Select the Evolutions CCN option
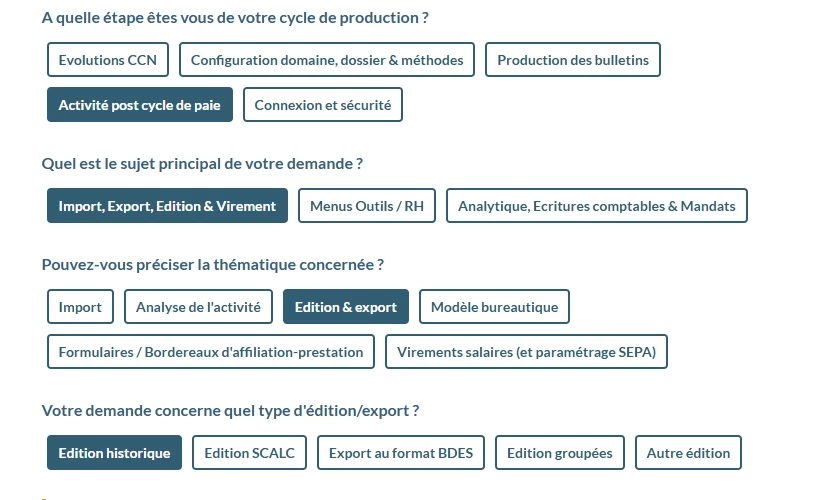 click(107, 60)
